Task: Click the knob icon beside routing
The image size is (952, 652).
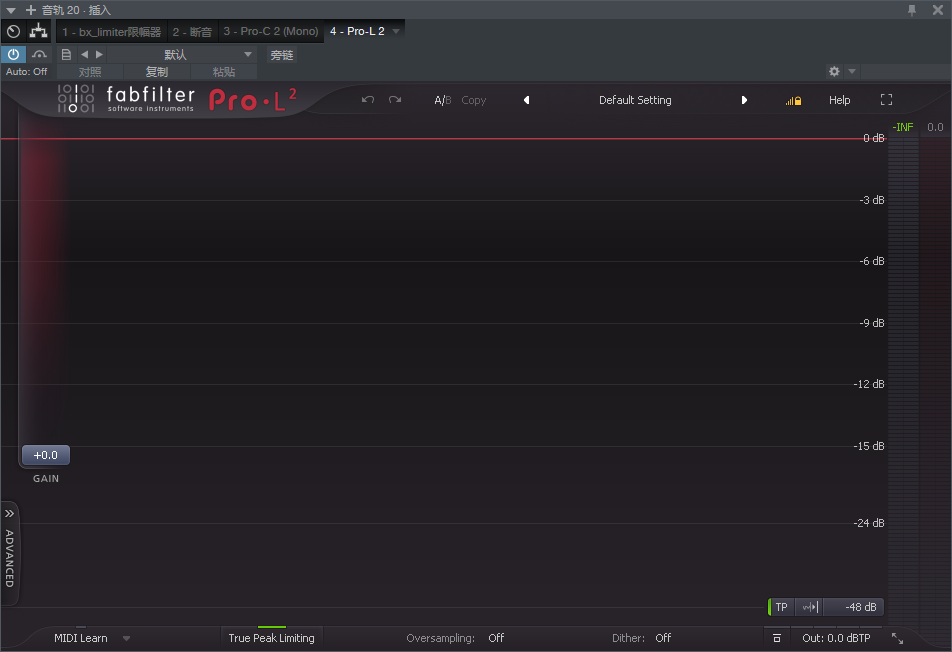Action: [13, 31]
